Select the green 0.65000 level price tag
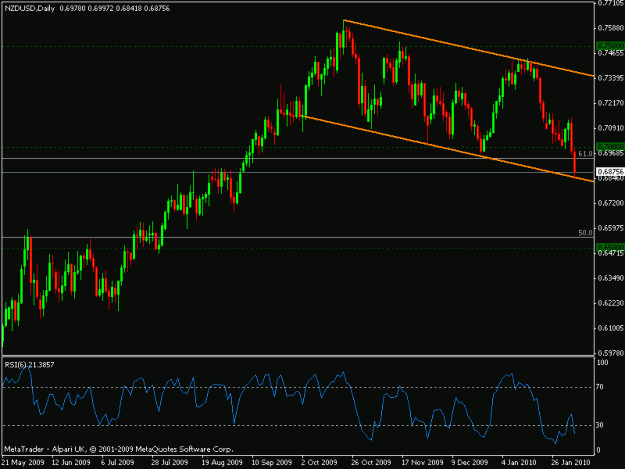Screen dimensions: 625x469 (x=610, y=247)
